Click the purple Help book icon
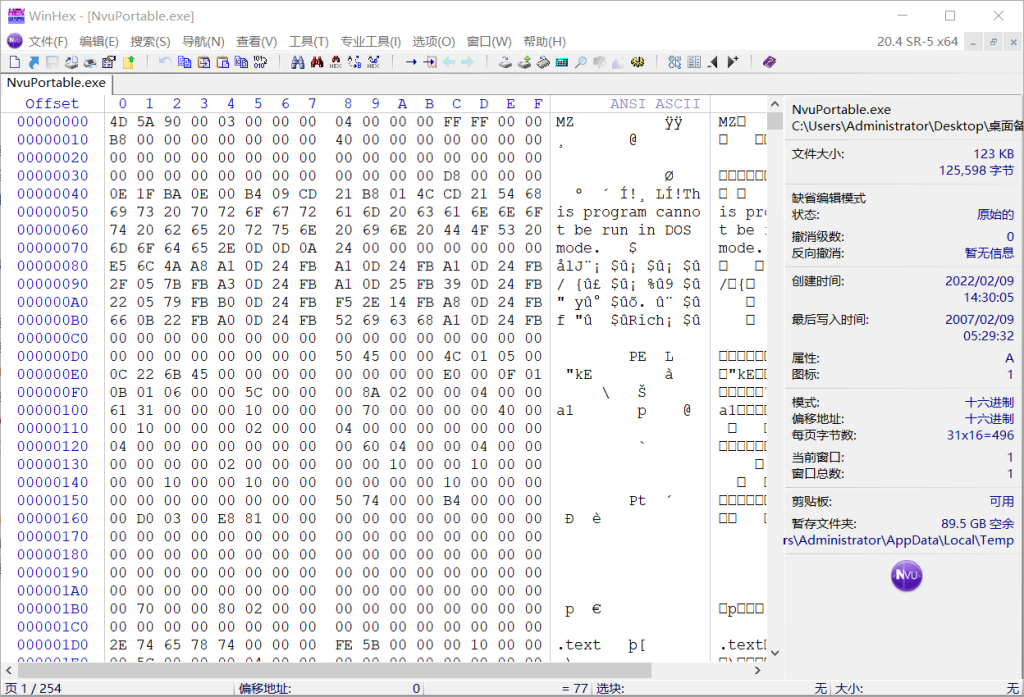Viewport: 1024px width, 697px height. [x=769, y=62]
